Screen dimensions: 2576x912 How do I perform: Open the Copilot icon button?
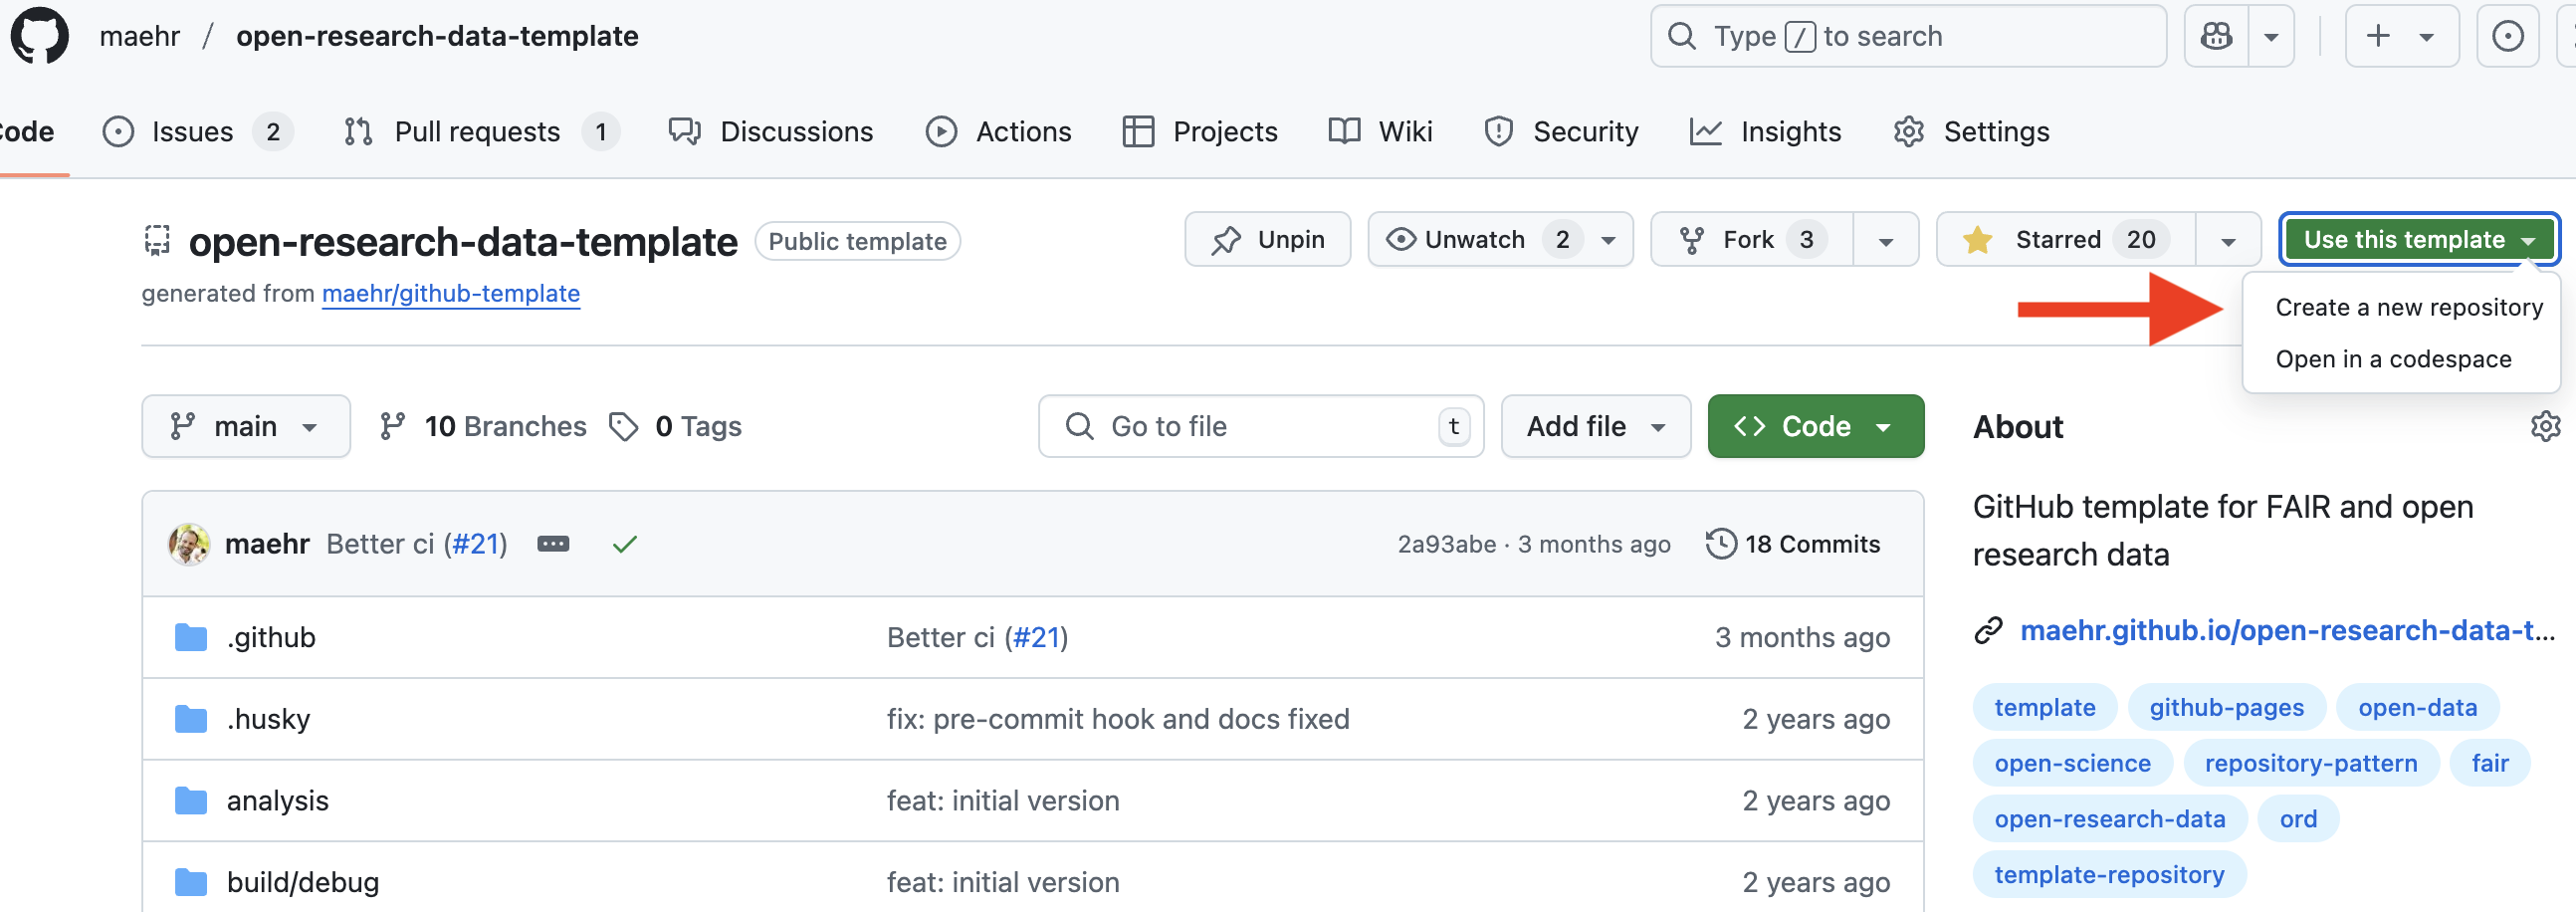tap(2216, 36)
